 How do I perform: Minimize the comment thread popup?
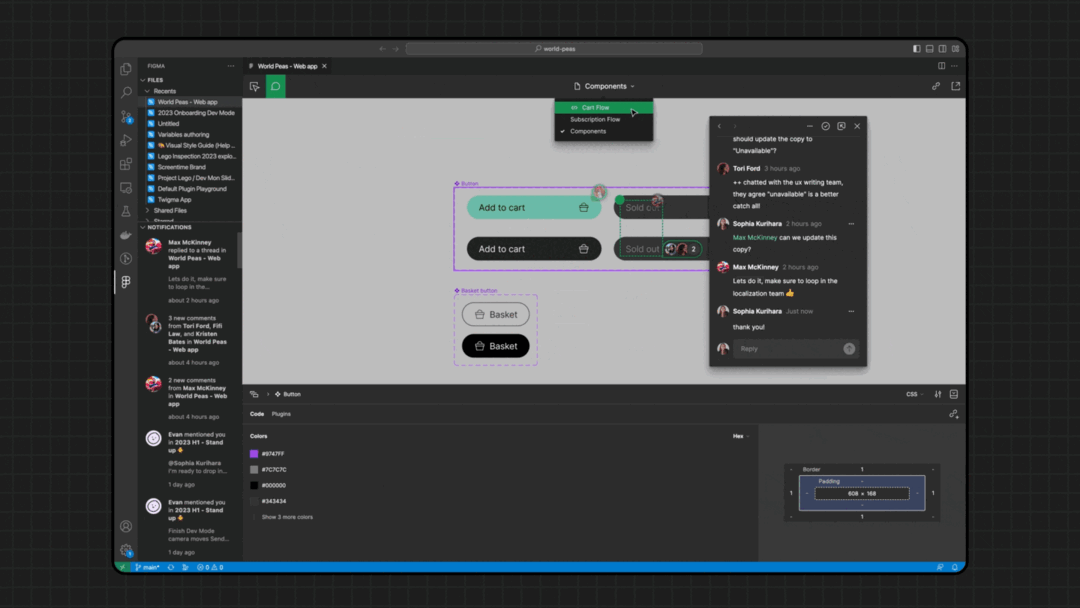(x=809, y=126)
